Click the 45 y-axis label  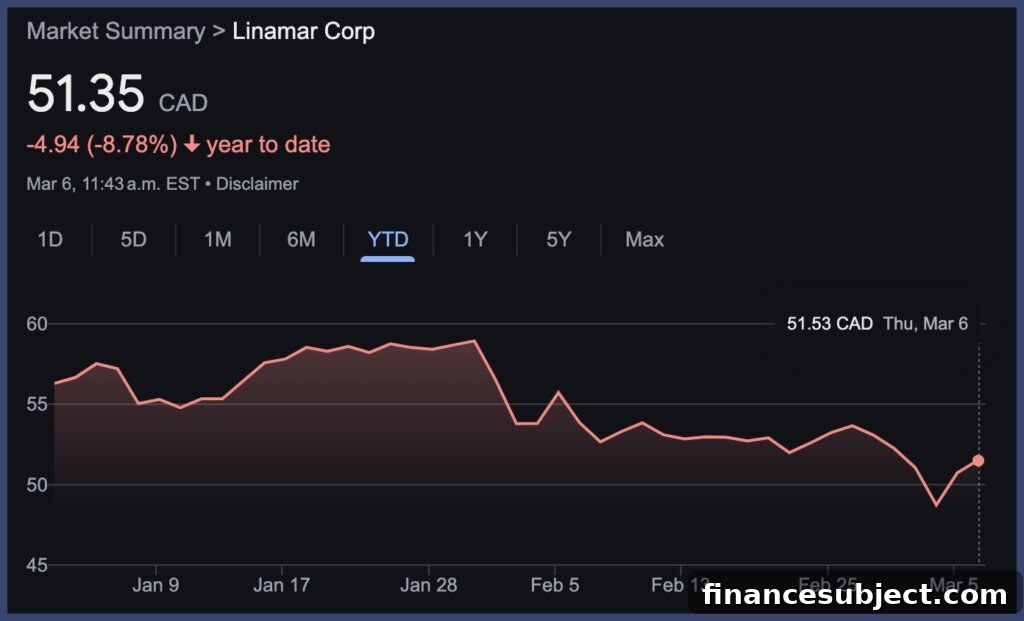(x=37, y=565)
